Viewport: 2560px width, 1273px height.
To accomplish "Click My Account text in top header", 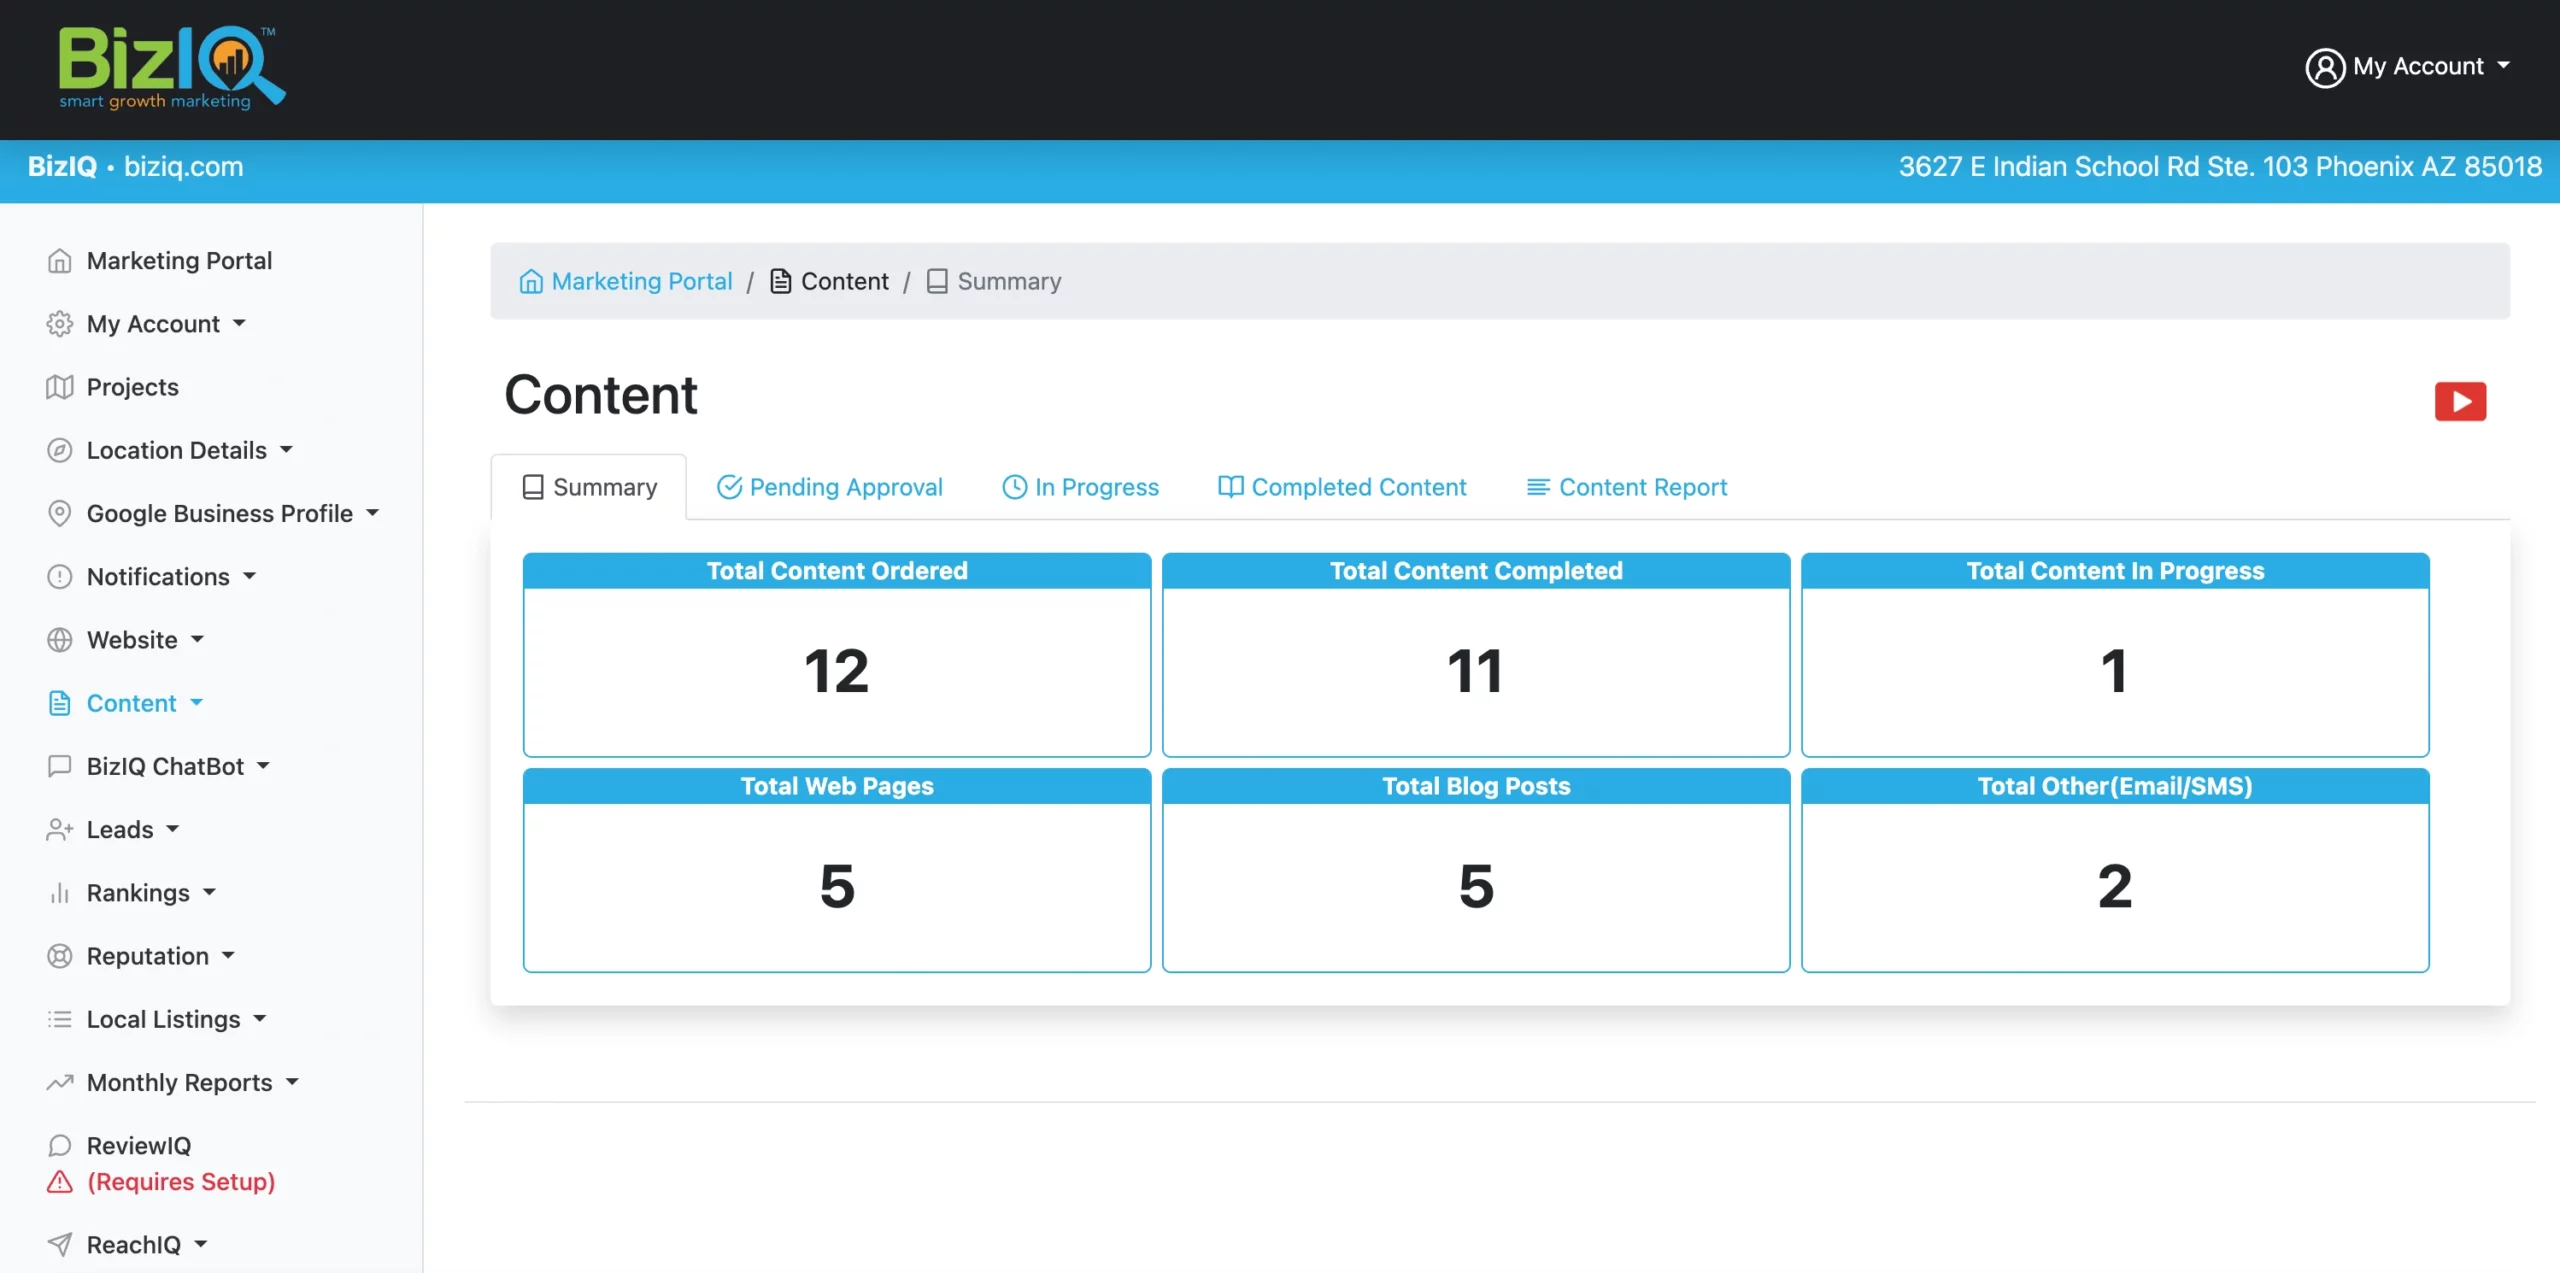I will (2418, 67).
